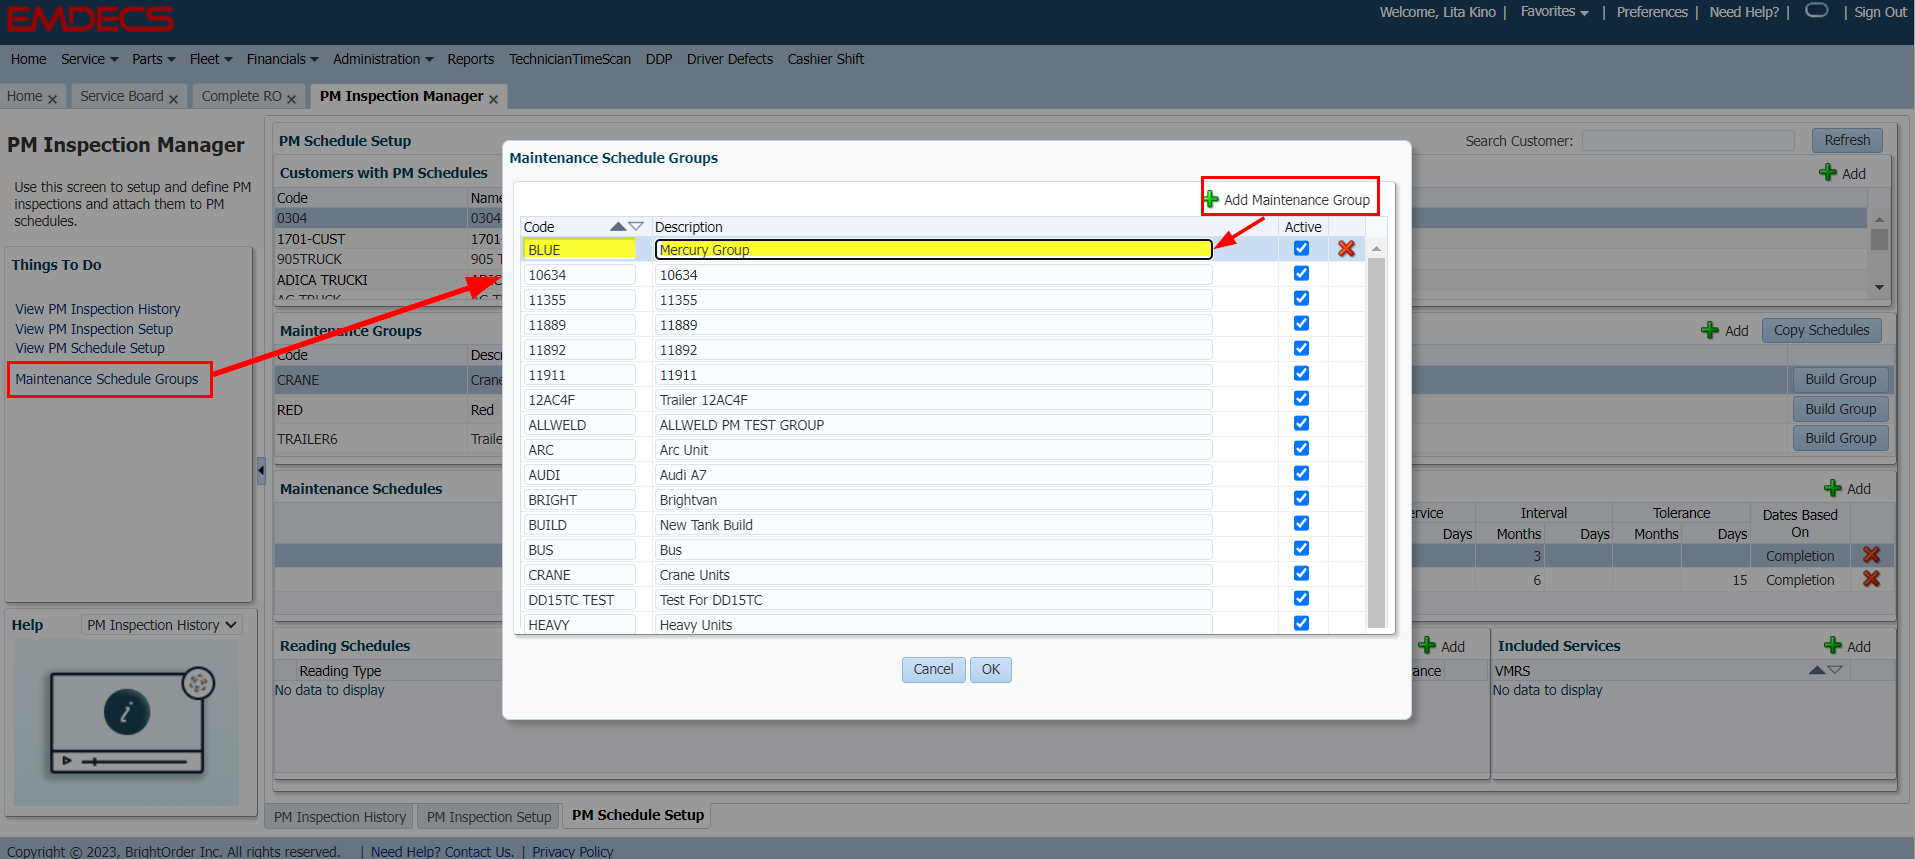Open View PM Inspection History link
Screen dimensions: 1915x859
(98, 309)
